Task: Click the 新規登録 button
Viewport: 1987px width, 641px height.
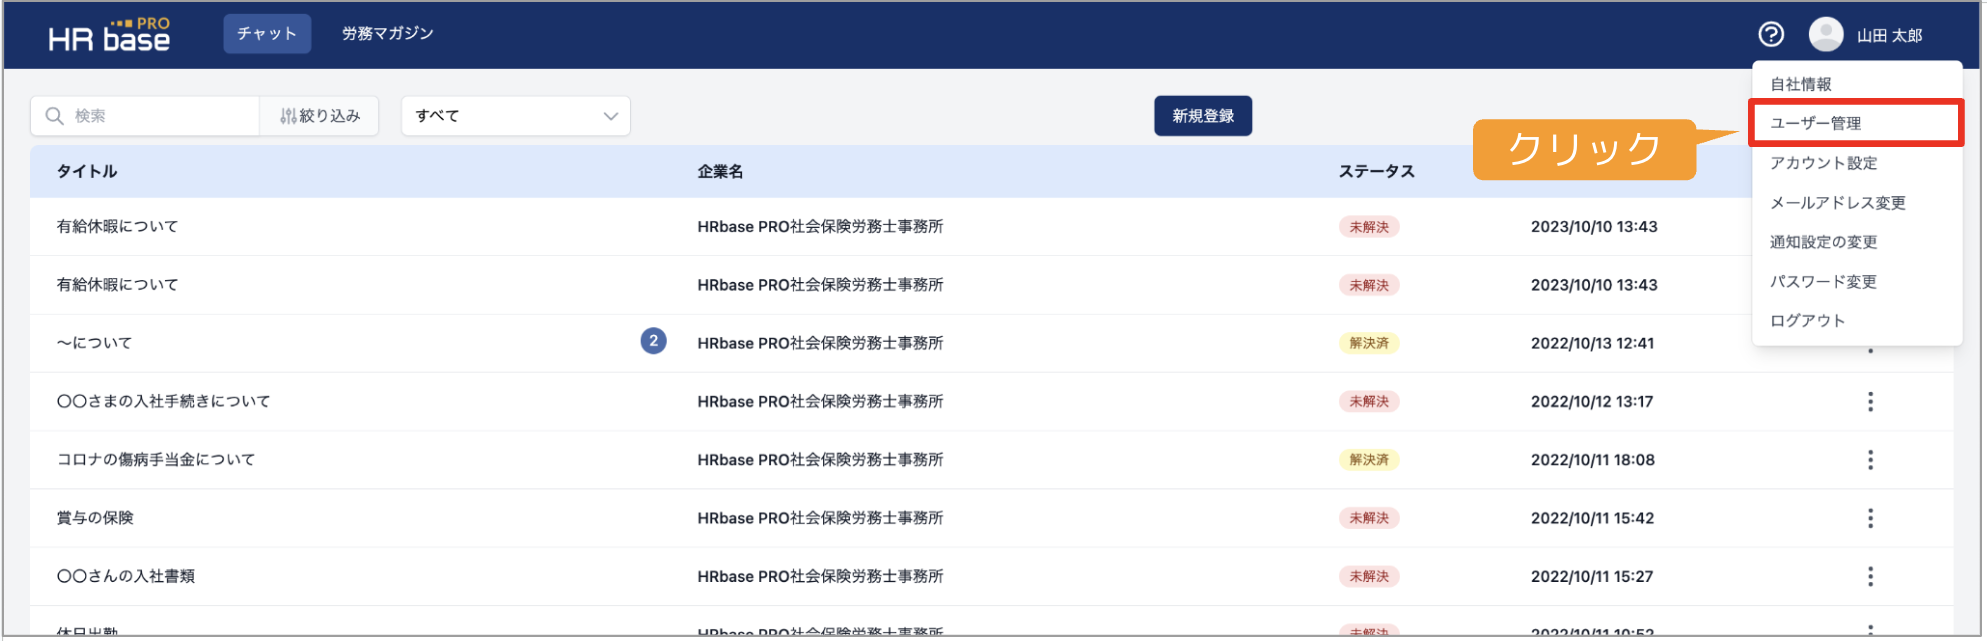Action: pos(1203,116)
